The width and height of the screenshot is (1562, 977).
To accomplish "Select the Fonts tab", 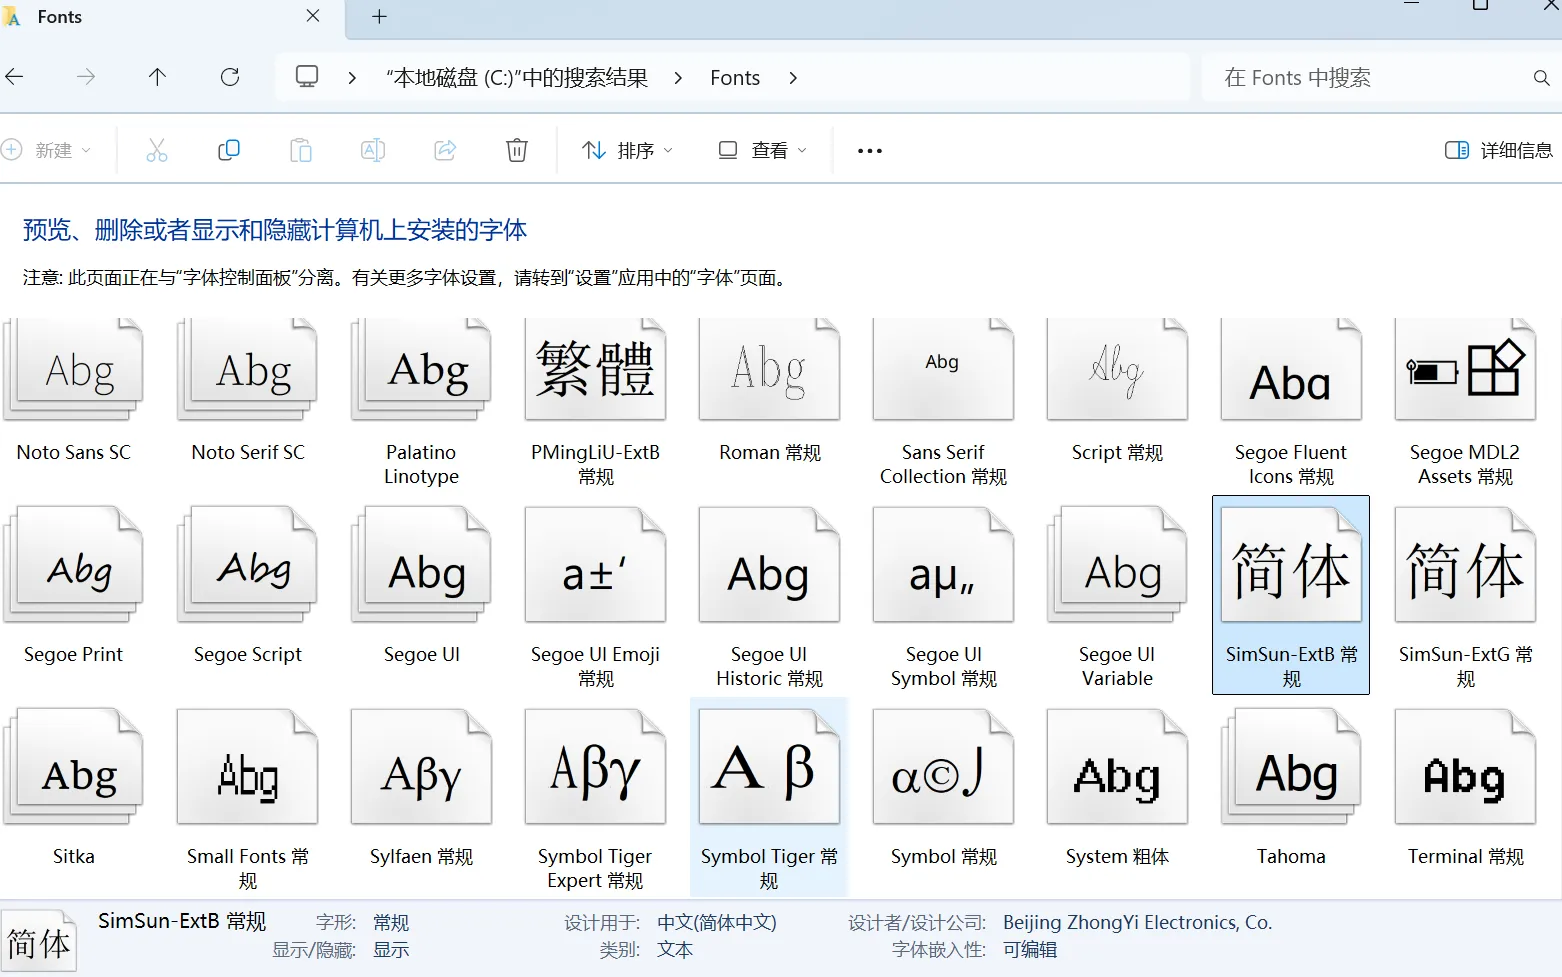I will point(60,17).
